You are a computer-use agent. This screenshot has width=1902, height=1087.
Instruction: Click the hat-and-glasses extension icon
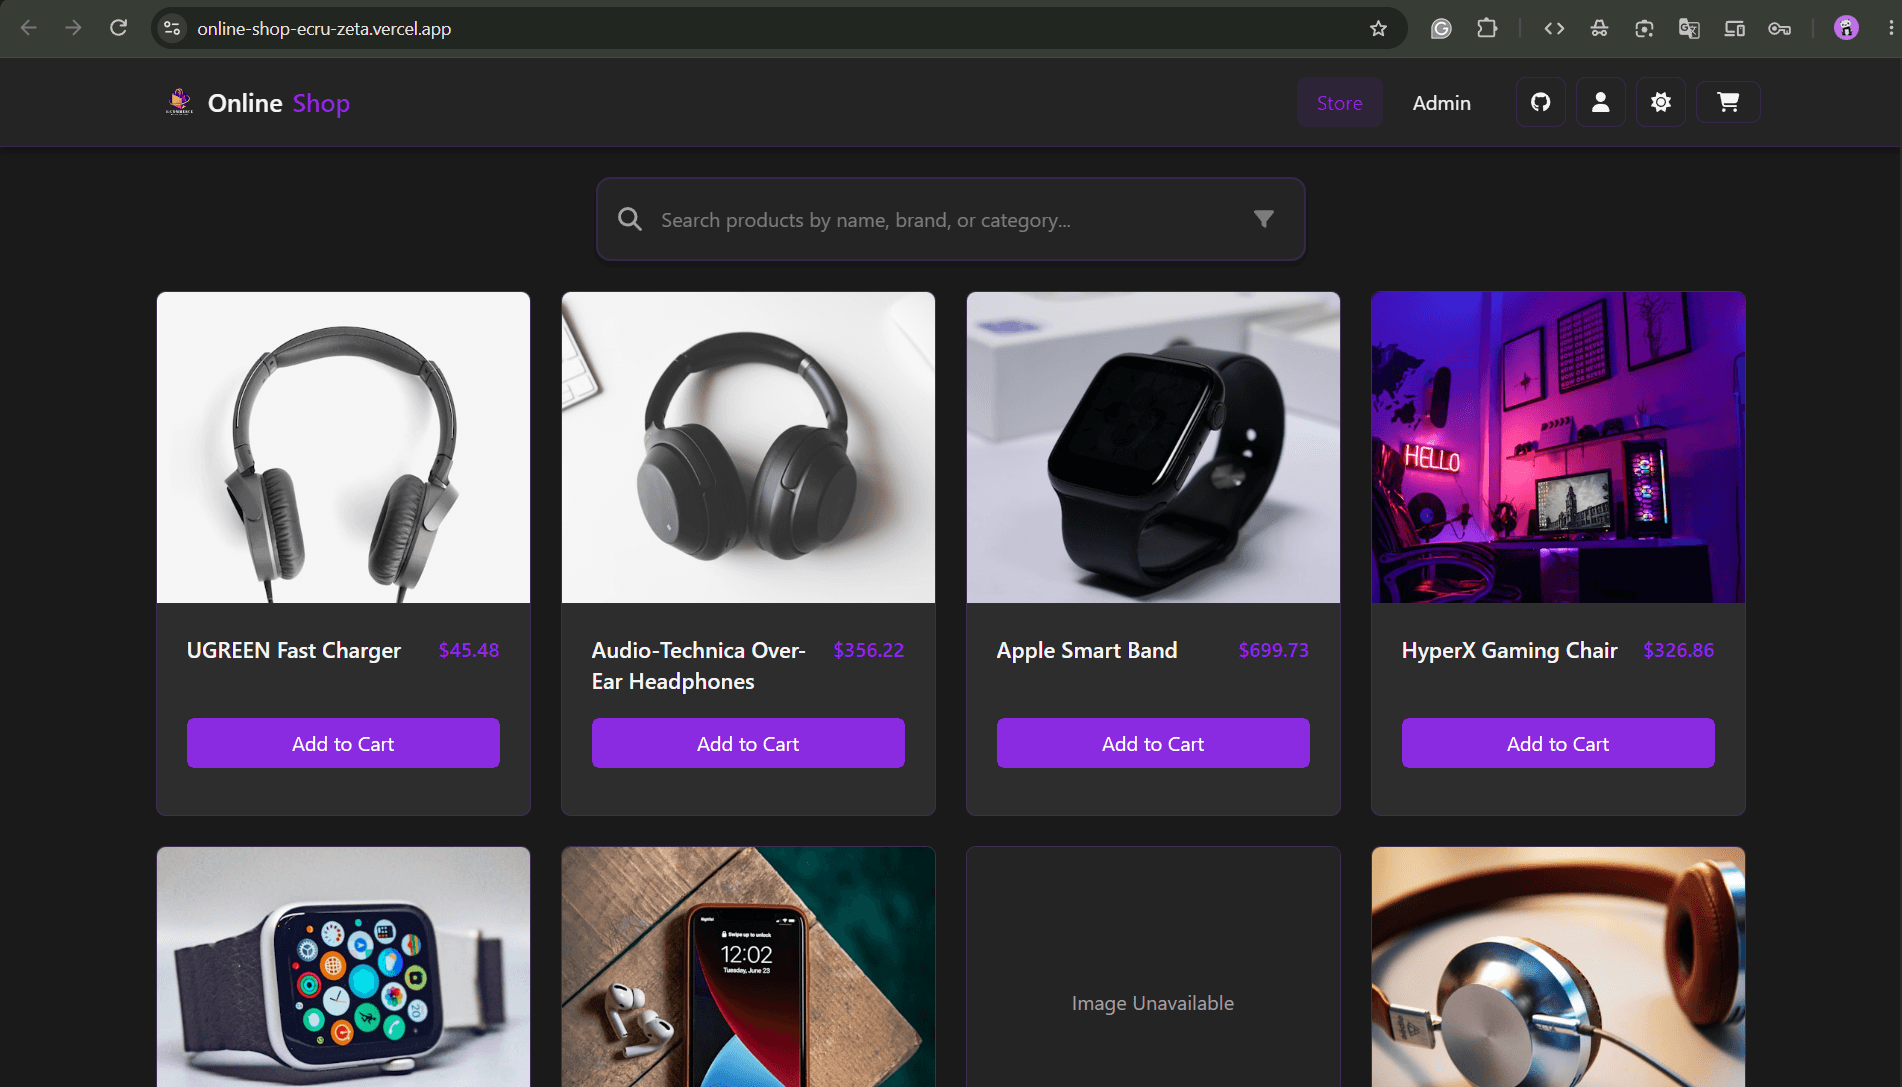[1599, 28]
